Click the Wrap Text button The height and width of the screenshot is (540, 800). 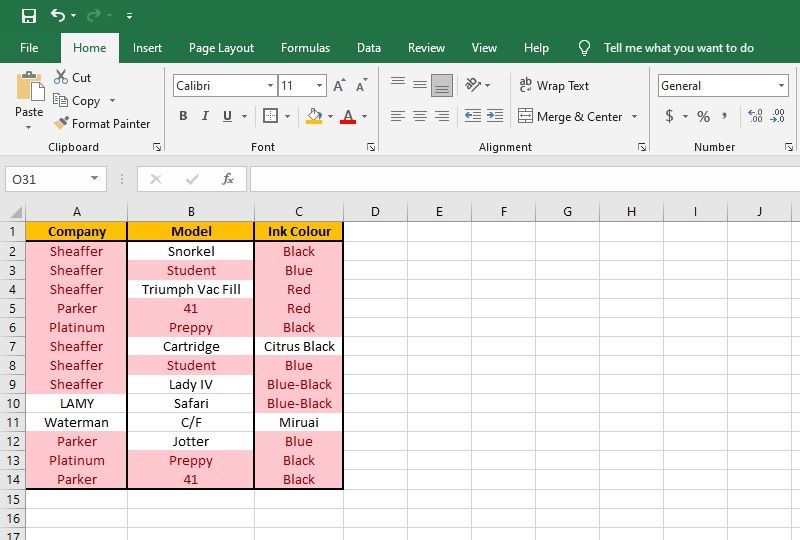pyautogui.click(x=554, y=86)
